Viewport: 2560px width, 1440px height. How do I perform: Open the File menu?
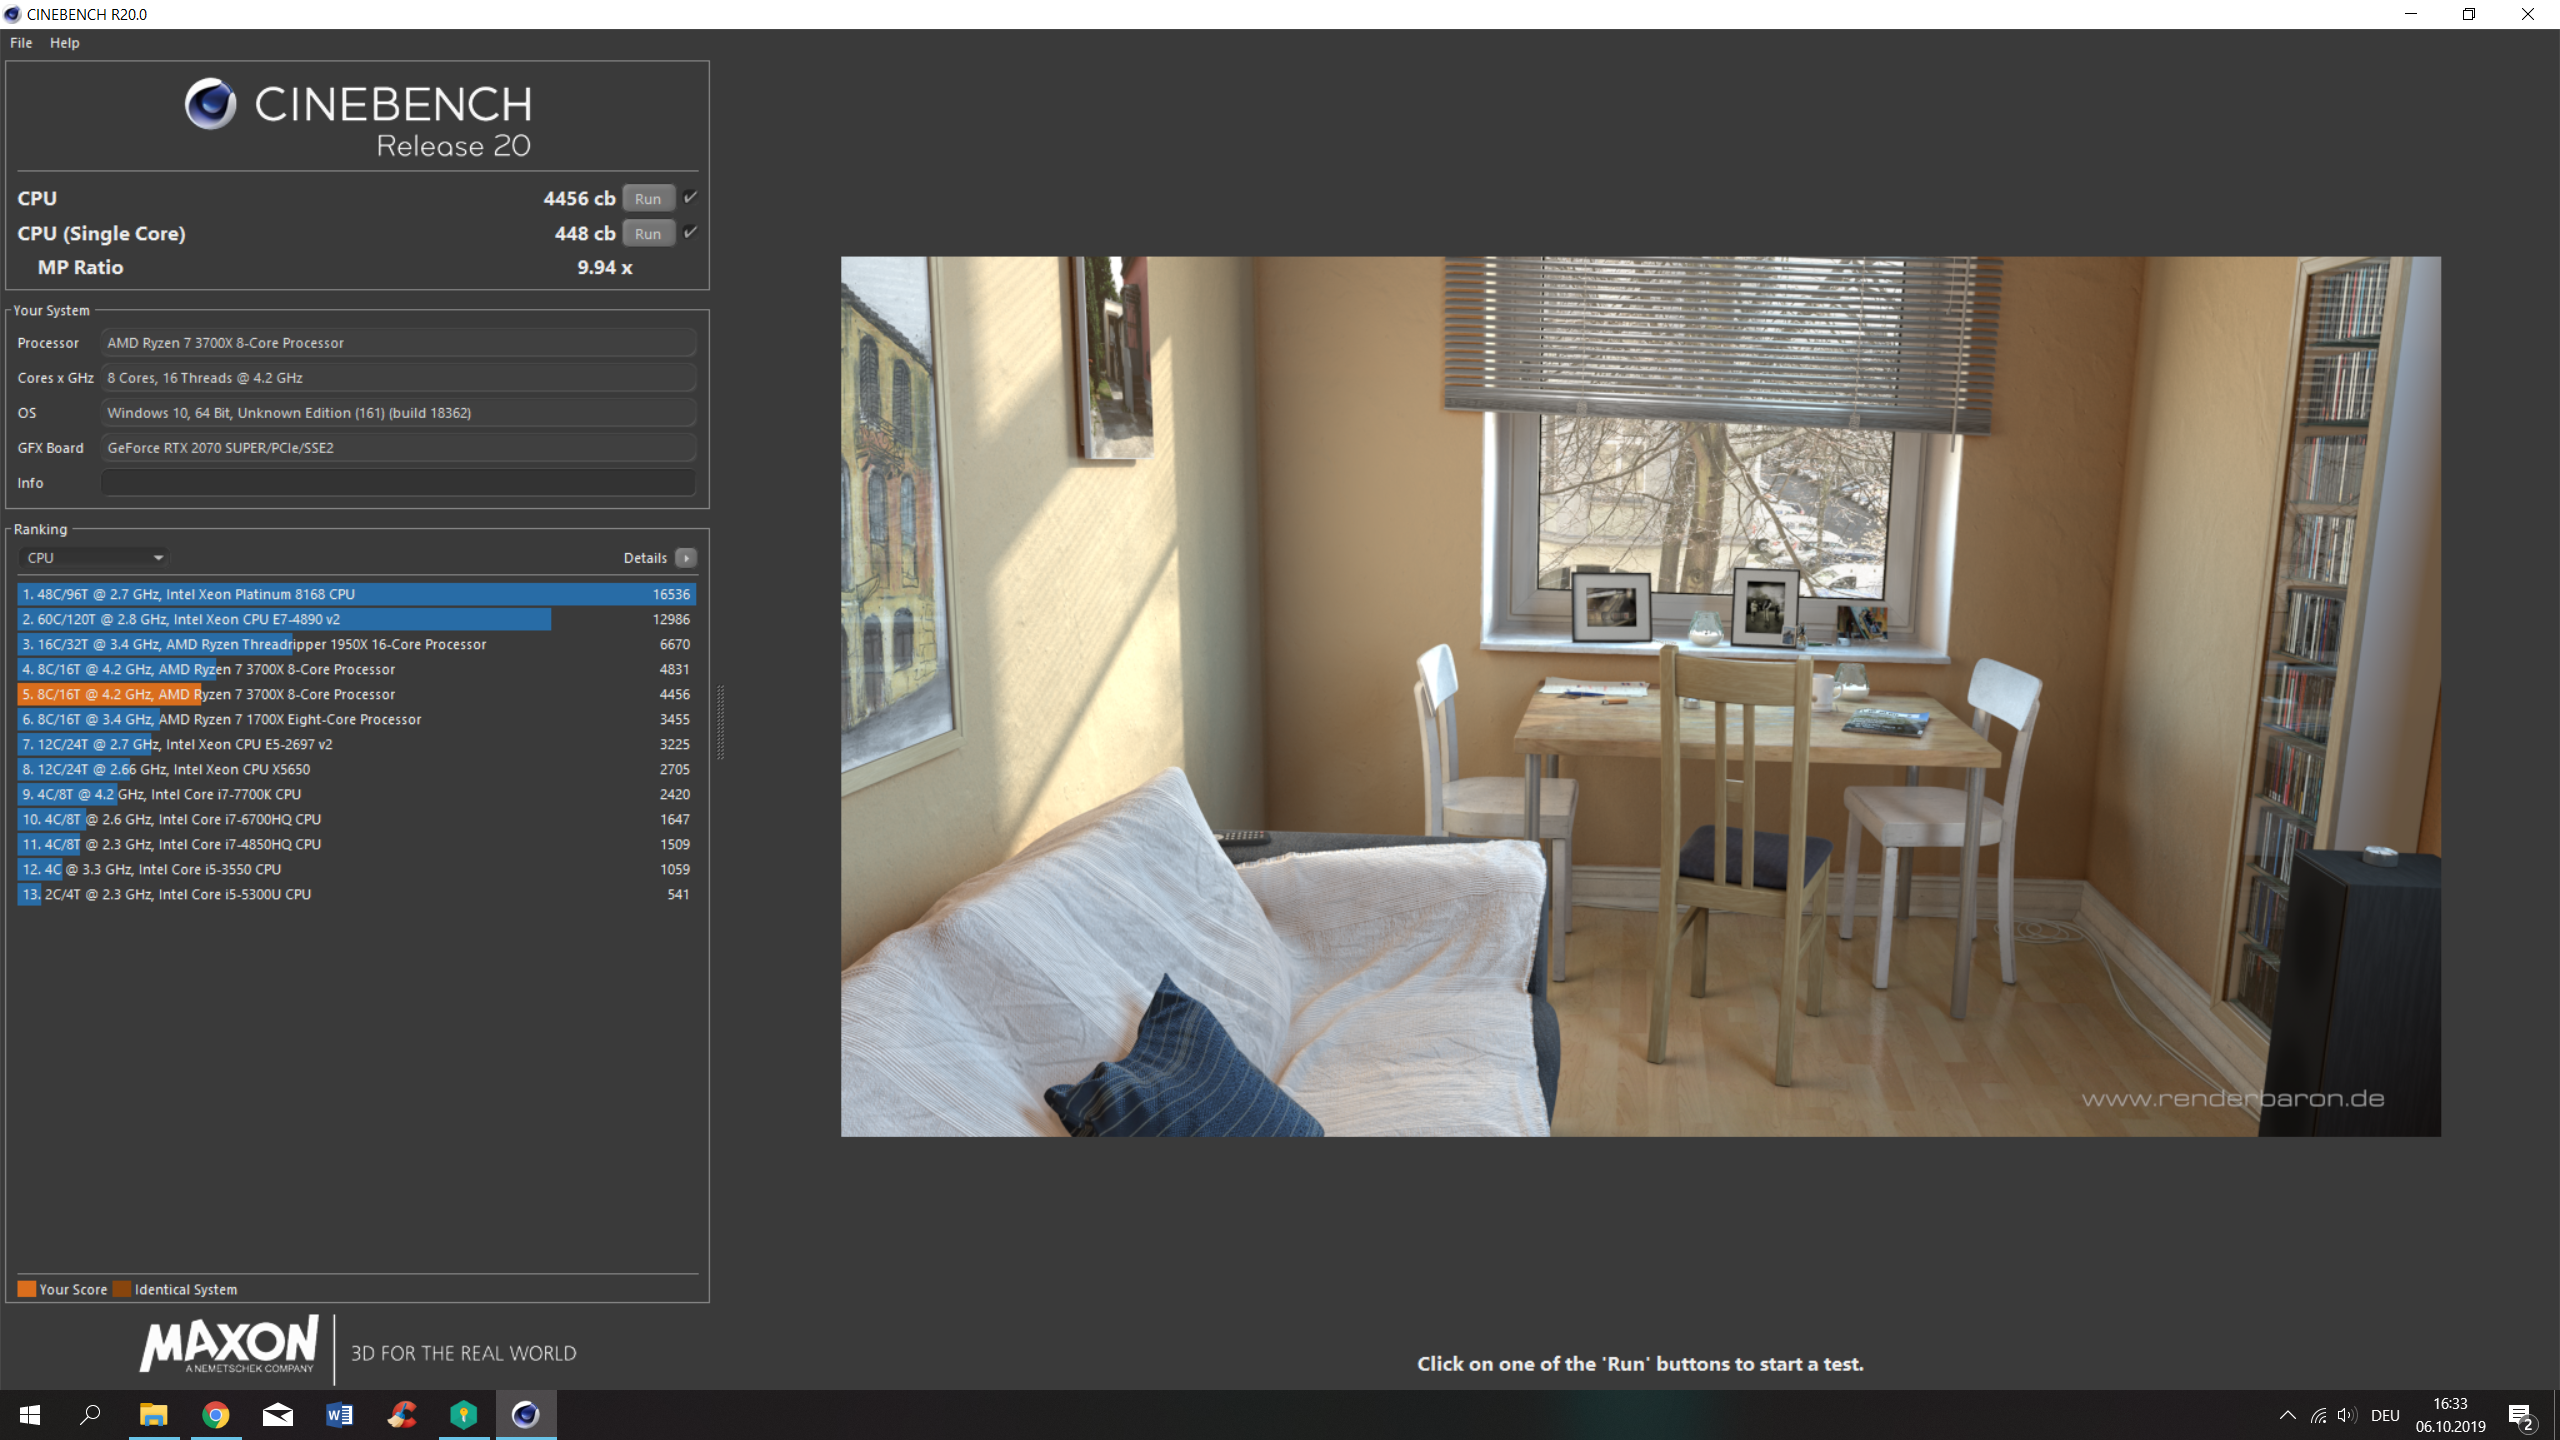[x=21, y=43]
